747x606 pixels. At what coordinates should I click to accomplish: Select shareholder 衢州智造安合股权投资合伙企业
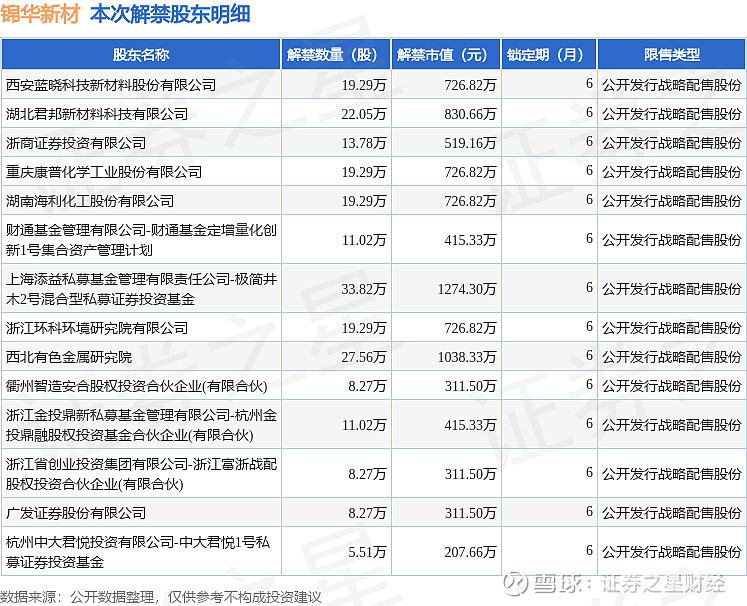[136, 386]
